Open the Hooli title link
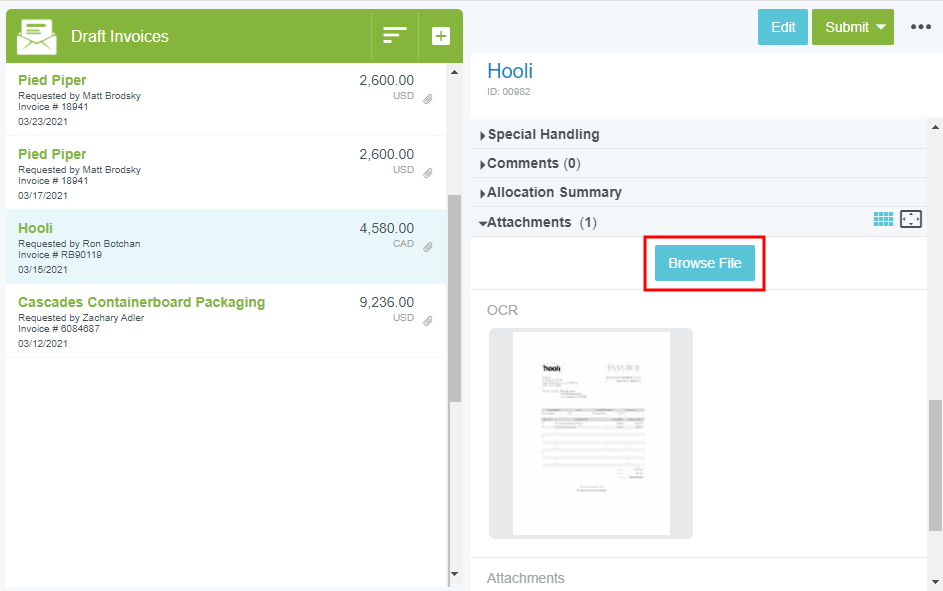Viewport: 943px width, 591px height. click(x=510, y=71)
